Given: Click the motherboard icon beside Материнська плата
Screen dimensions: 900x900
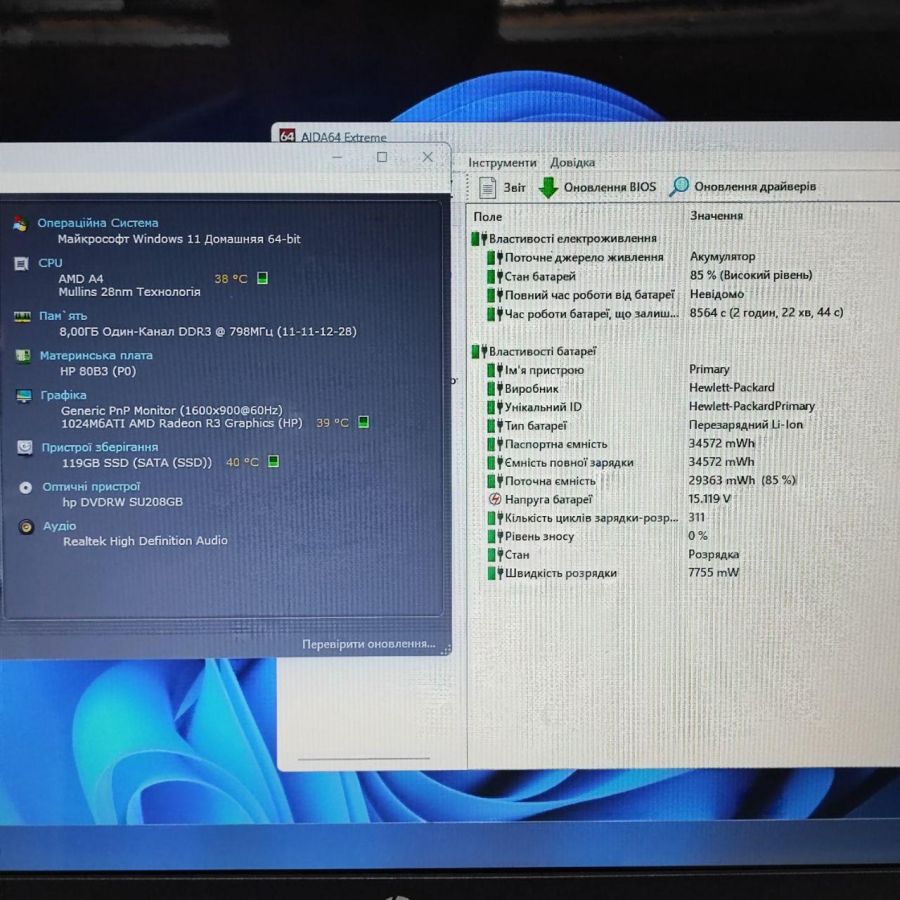Looking at the screenshot, I should click(23, 356).
